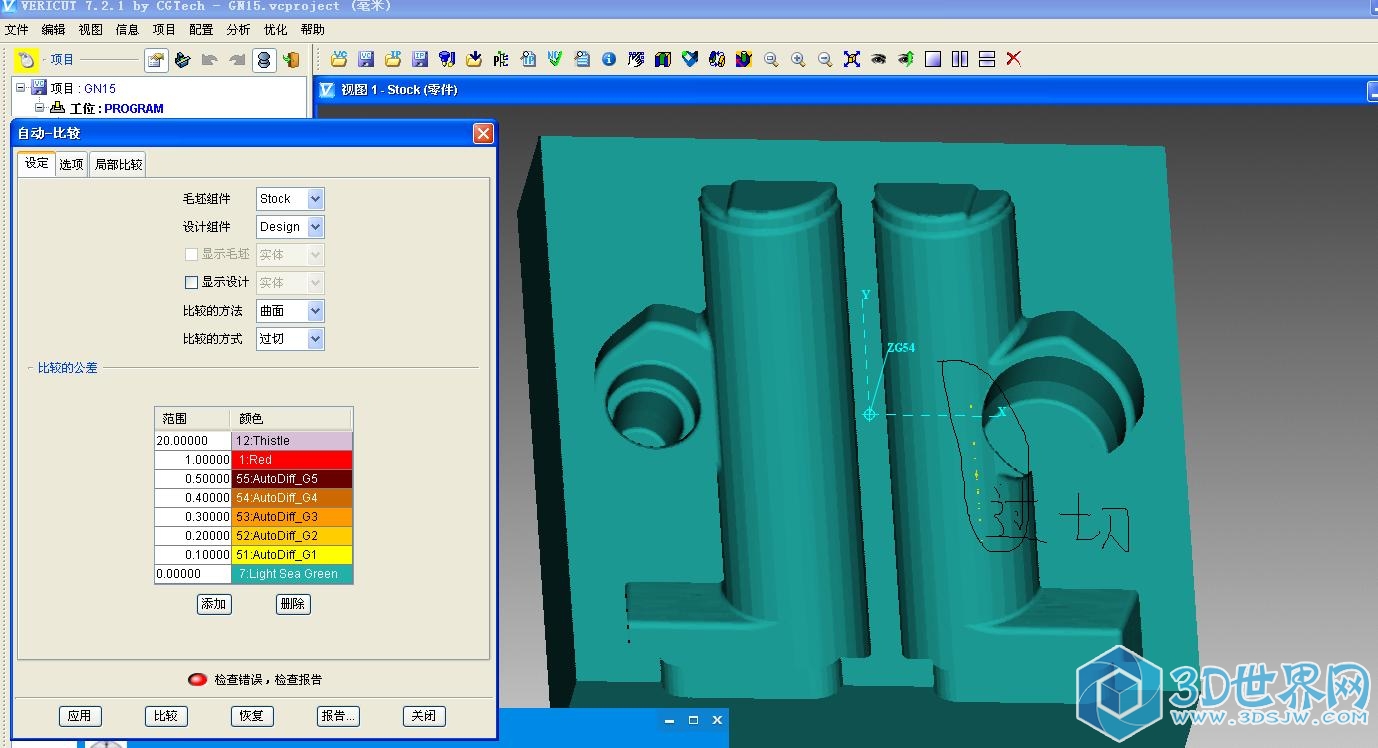
Task: Open a VERICUT project file
Action: click(x=339, y=59)
